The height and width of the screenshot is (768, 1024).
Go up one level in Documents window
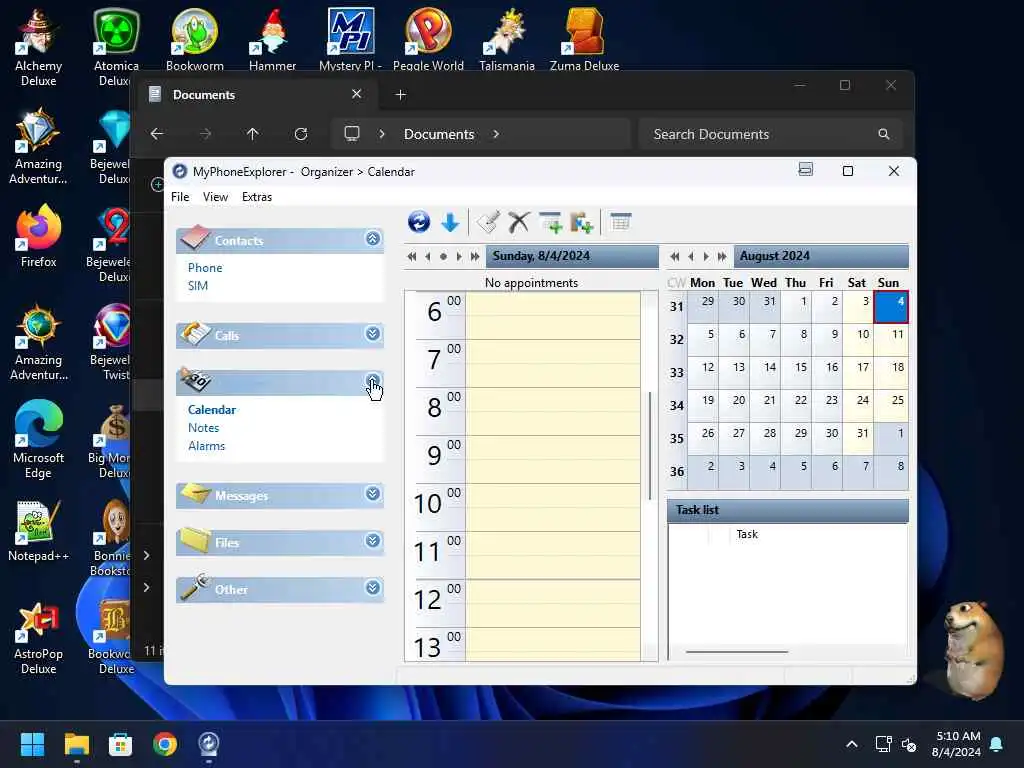tap(253, 134)
